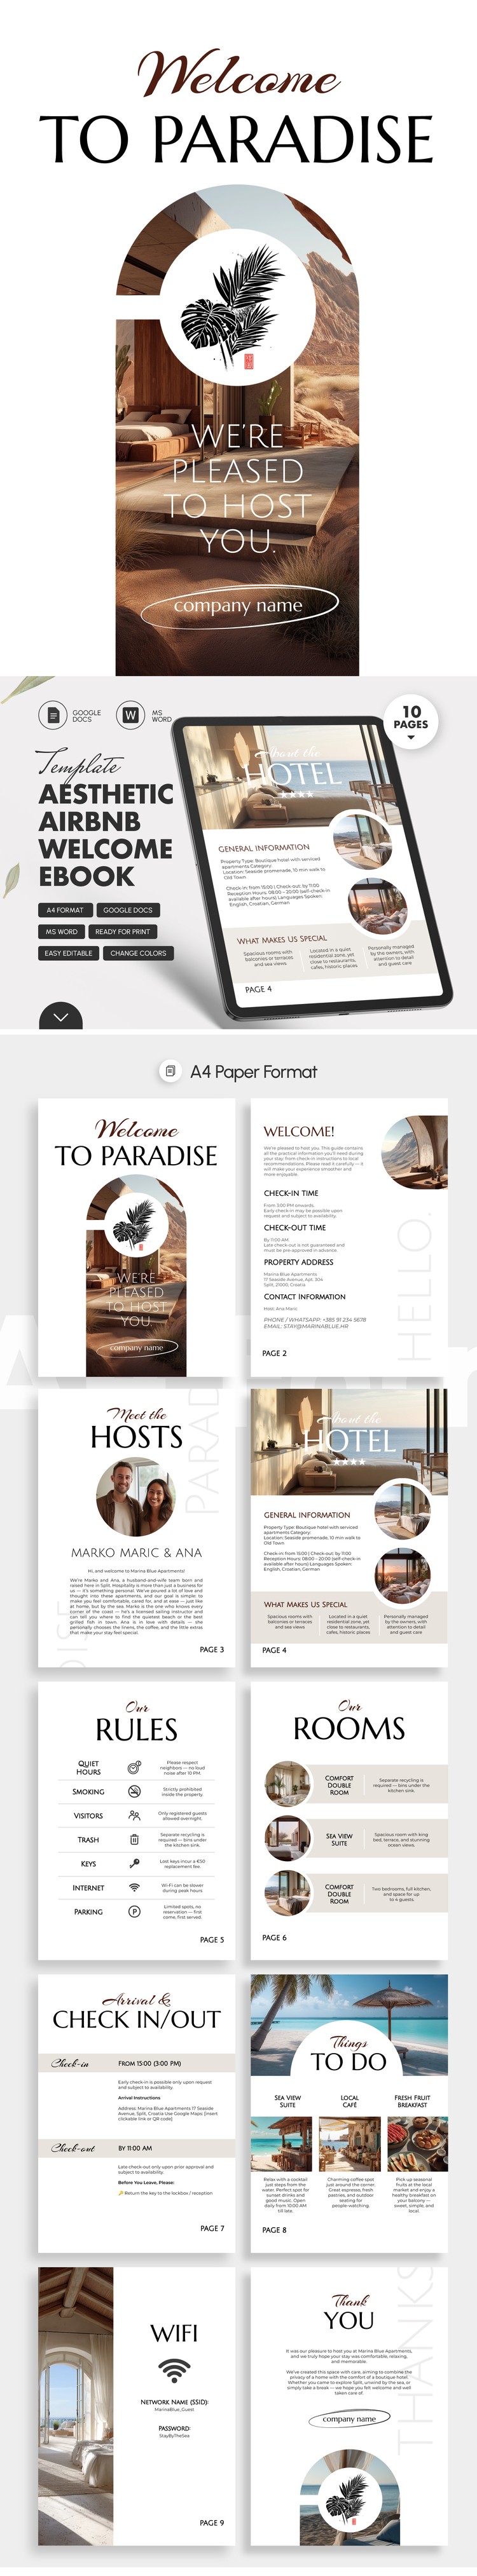Click the arrow under '10 PAGES' badge
Viewport: 477px width, 2576px height.
point(411,738)
